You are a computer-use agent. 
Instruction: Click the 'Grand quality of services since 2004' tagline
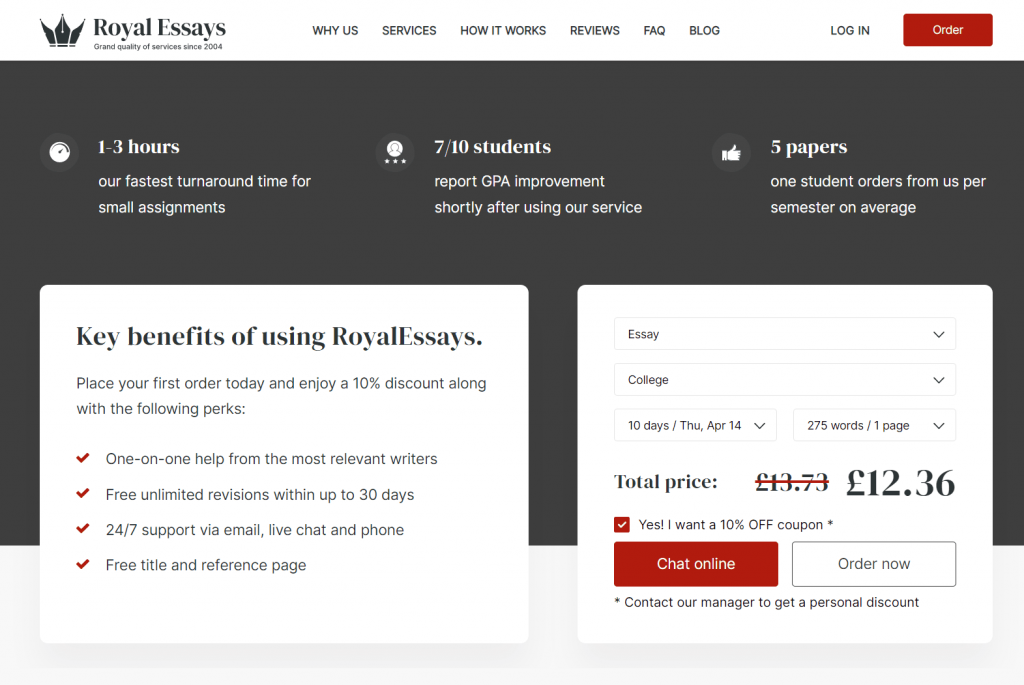[x=158, y=47]
